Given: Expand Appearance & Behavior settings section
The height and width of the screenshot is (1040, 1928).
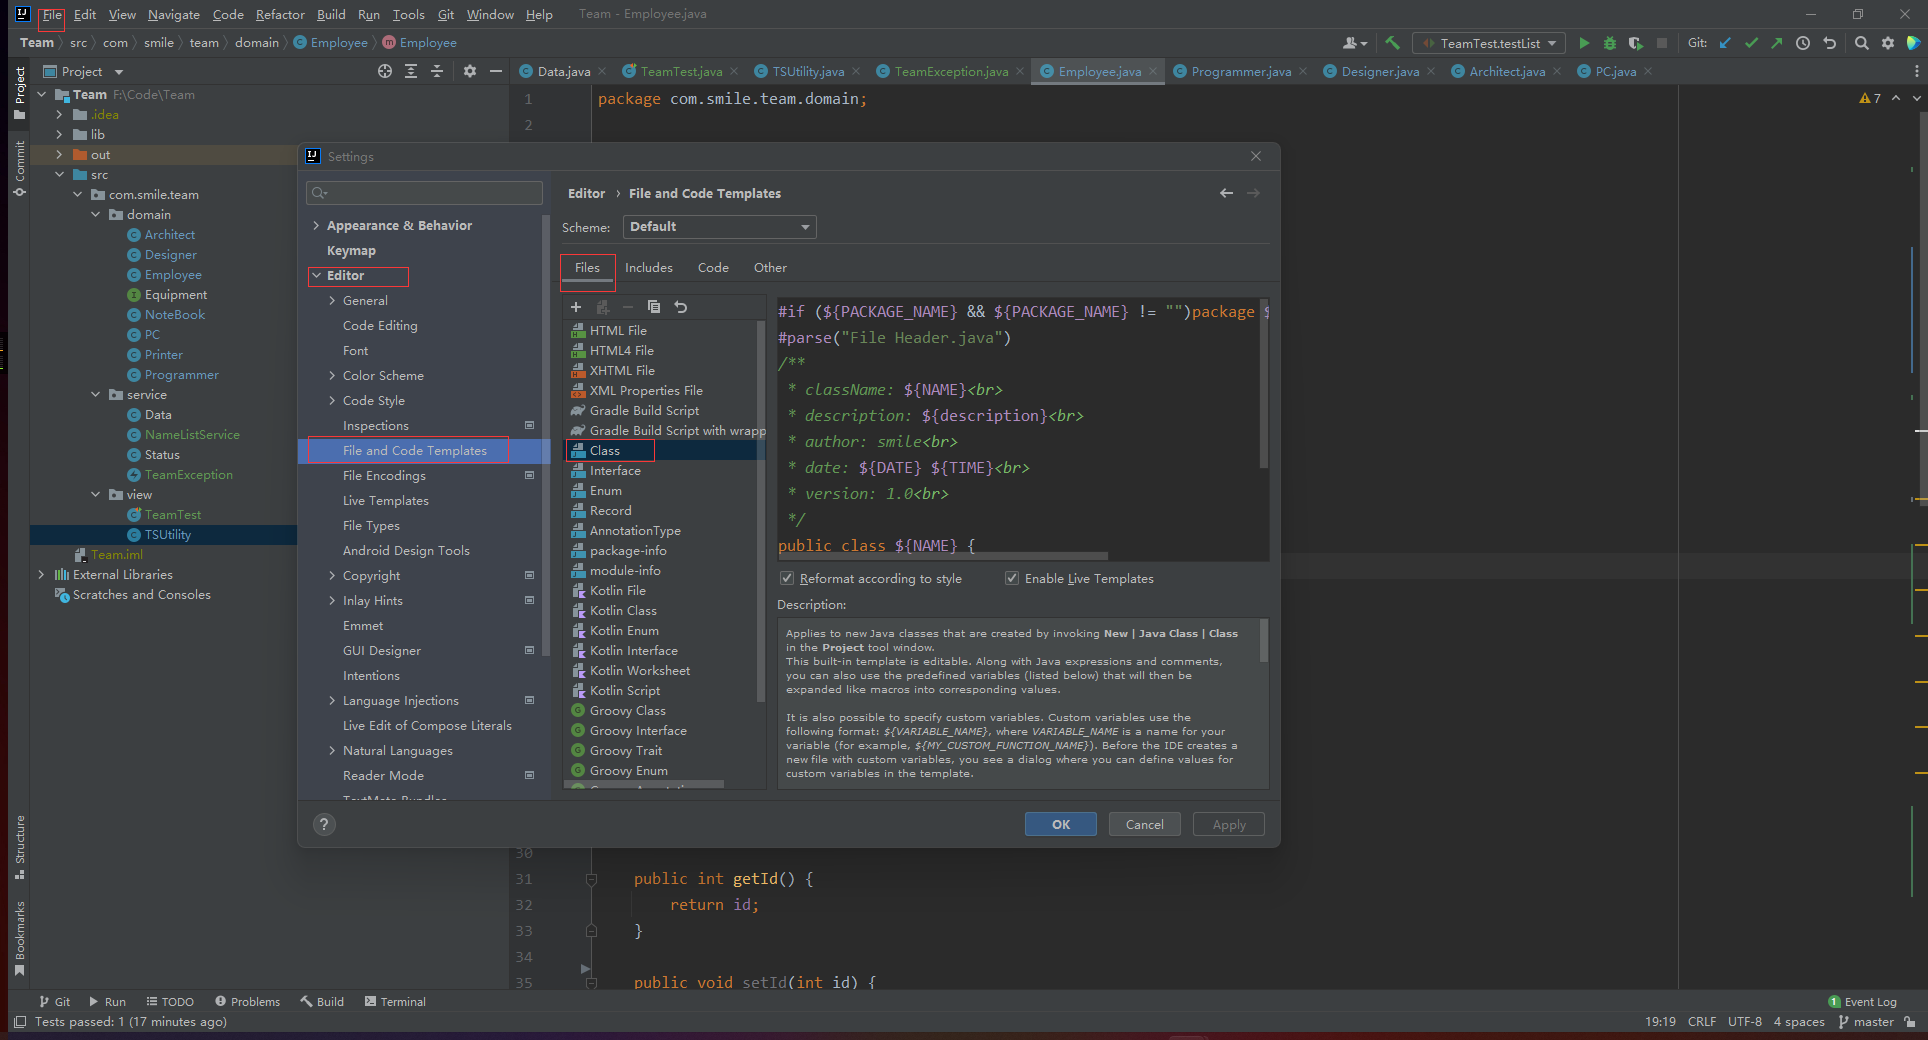Looking at the screenshot, I should click(x=316, y=225).
